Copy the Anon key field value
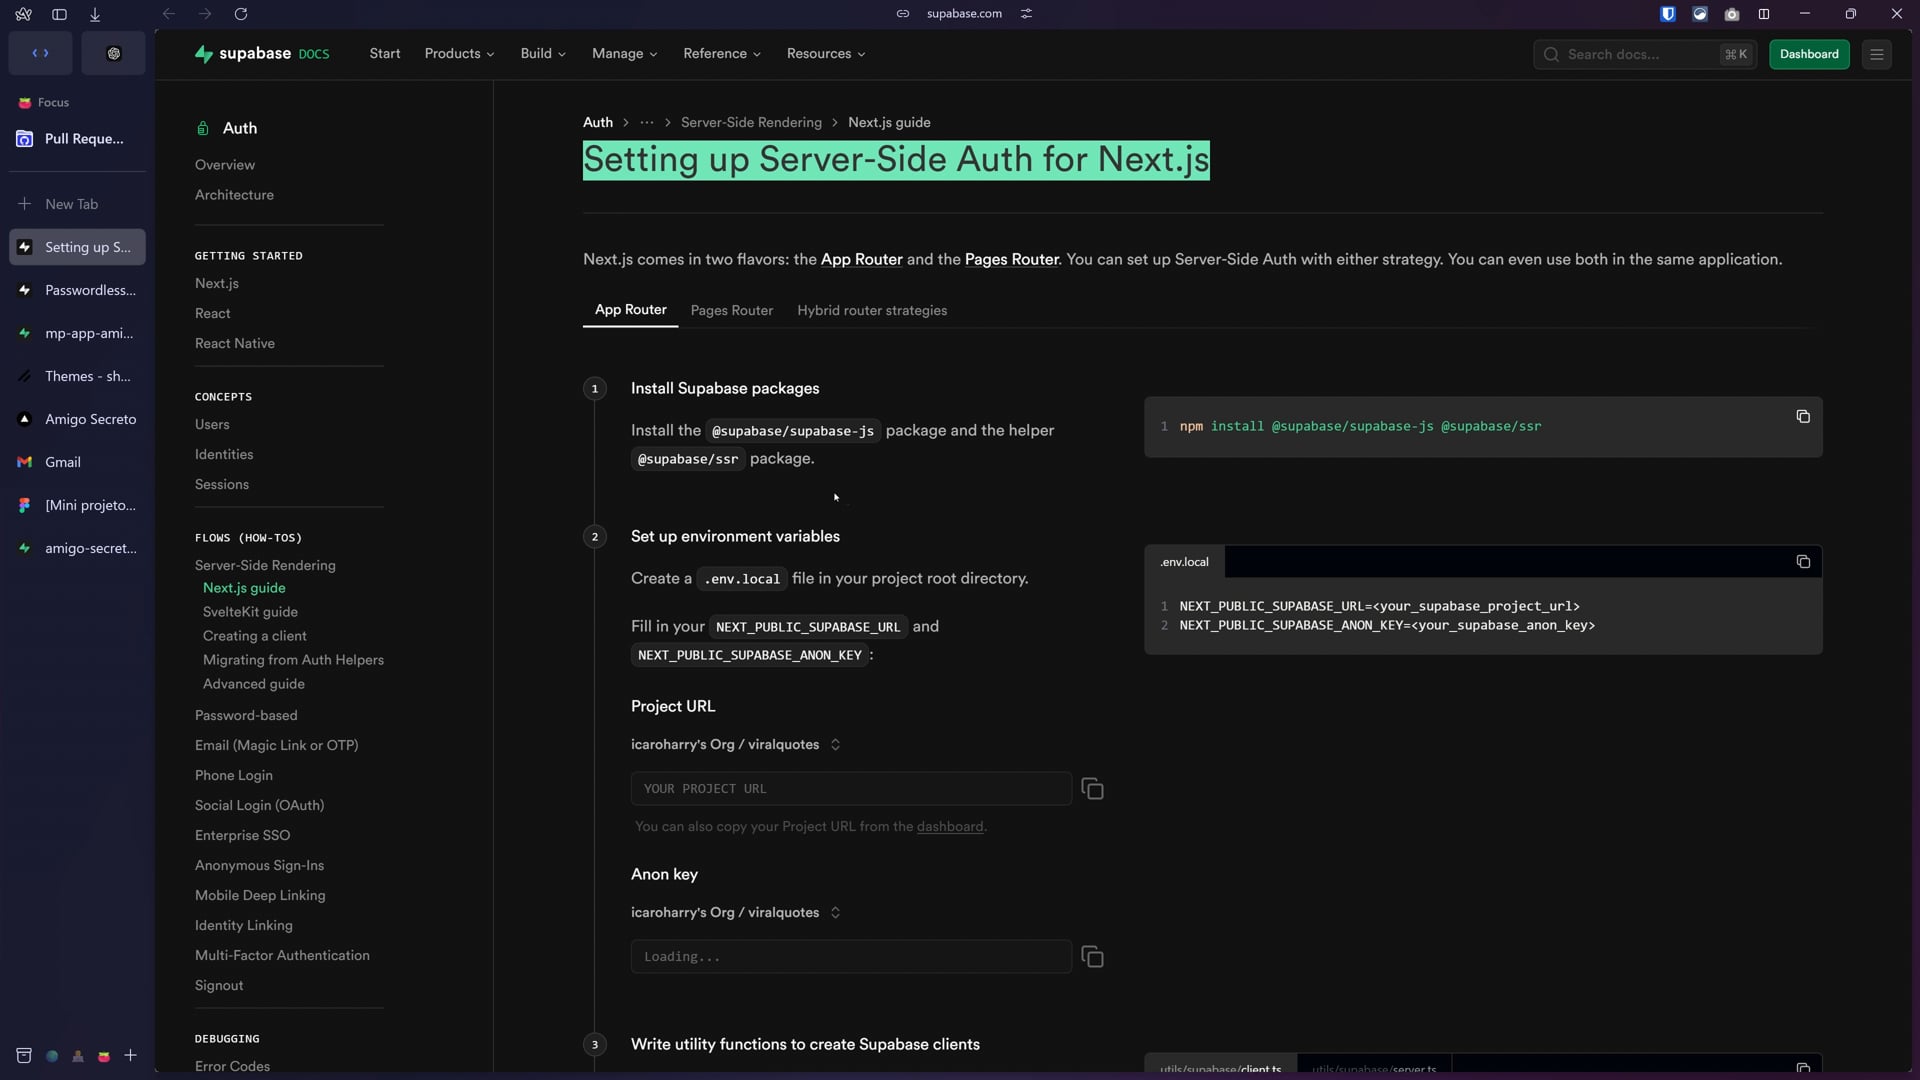This screenshot has width=1920, height=1080. tap(1092, 957)
